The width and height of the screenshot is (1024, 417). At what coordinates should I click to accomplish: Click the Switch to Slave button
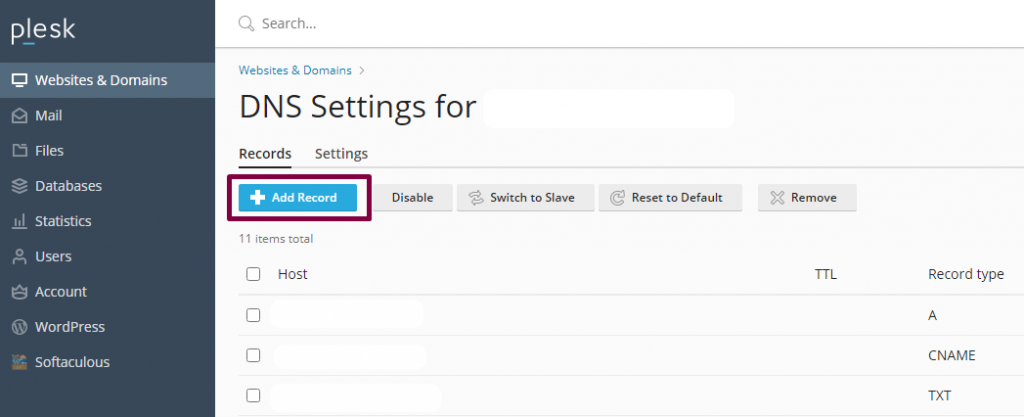pyautogui.click(x=525, y=198)
